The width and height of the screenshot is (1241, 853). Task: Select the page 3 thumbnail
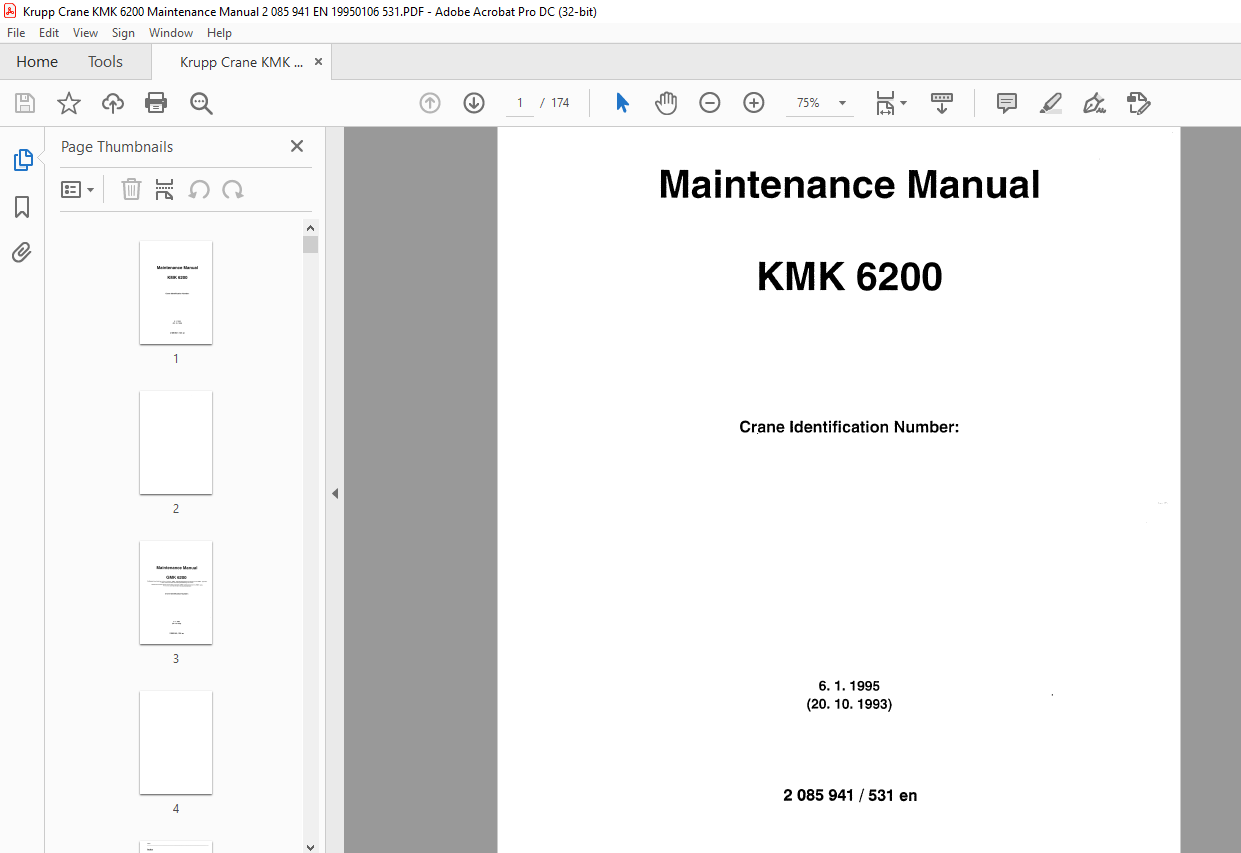coord(176,592)
